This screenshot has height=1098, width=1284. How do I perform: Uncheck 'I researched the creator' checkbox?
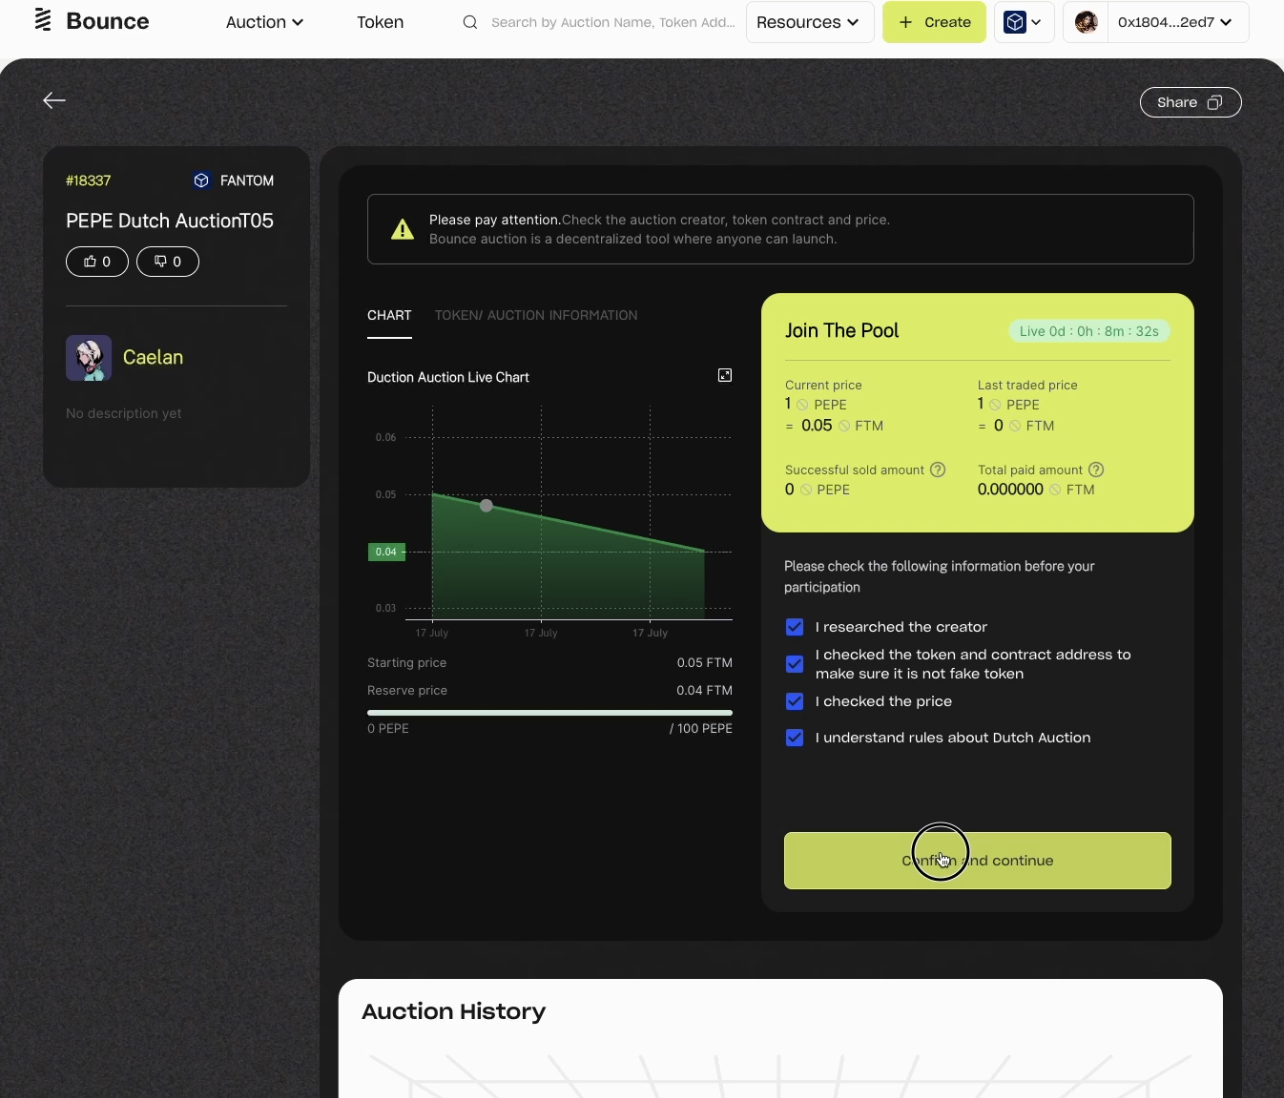[x=795, y=627]
